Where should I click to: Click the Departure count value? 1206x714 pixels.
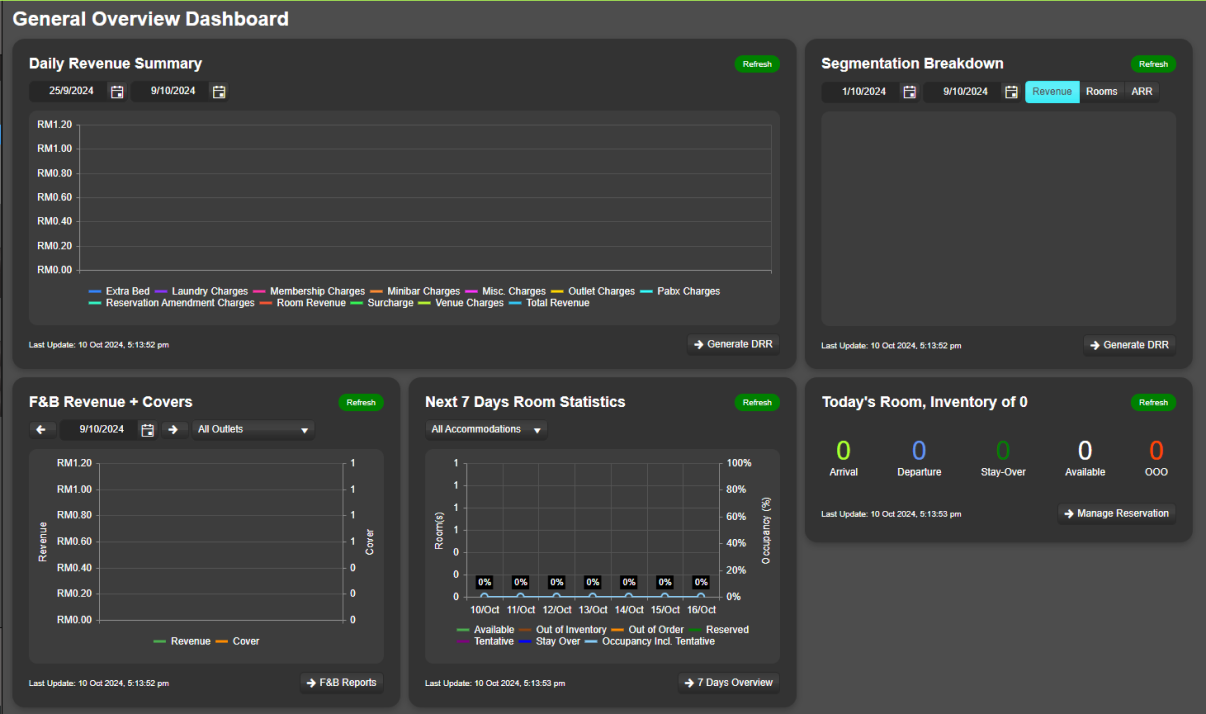point(919,451)
